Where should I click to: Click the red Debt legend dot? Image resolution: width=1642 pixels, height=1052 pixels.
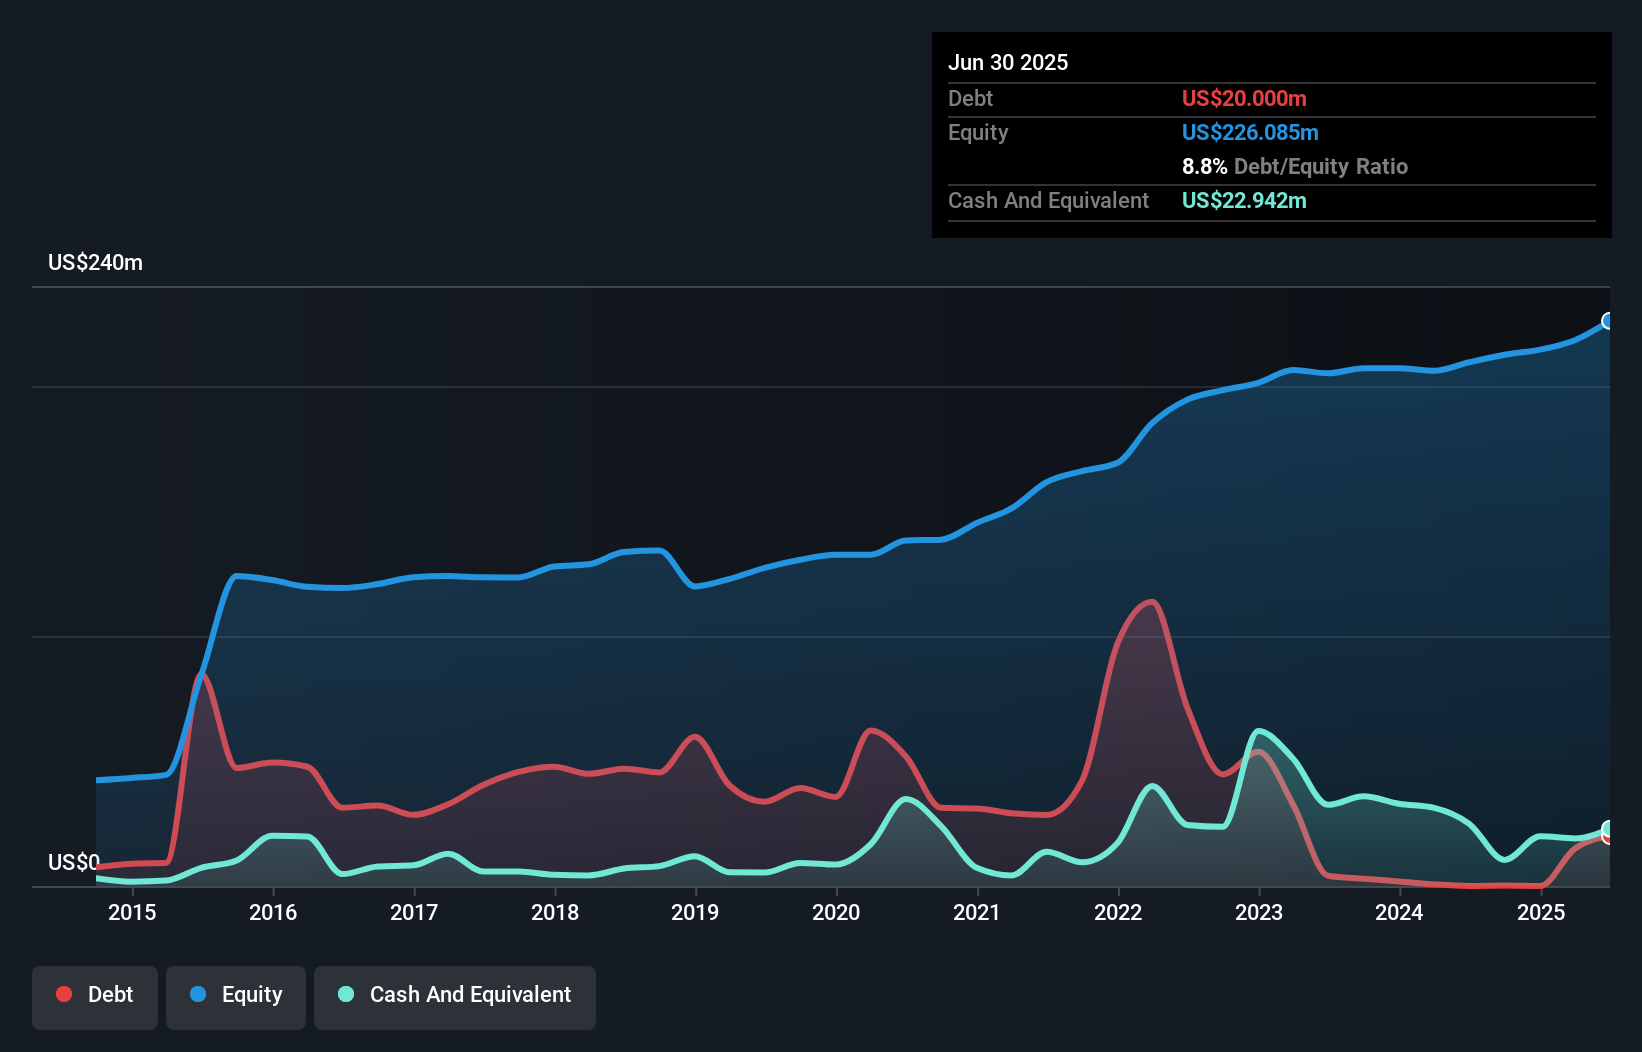tap(63, 993)
